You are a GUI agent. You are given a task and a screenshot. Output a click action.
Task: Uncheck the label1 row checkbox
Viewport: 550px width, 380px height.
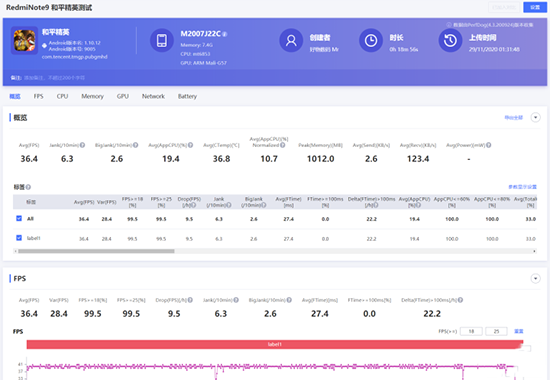(x=19, y=238)
